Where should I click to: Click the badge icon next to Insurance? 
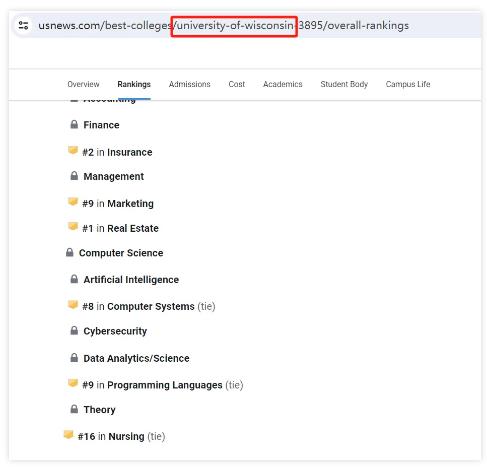[73, 150]
